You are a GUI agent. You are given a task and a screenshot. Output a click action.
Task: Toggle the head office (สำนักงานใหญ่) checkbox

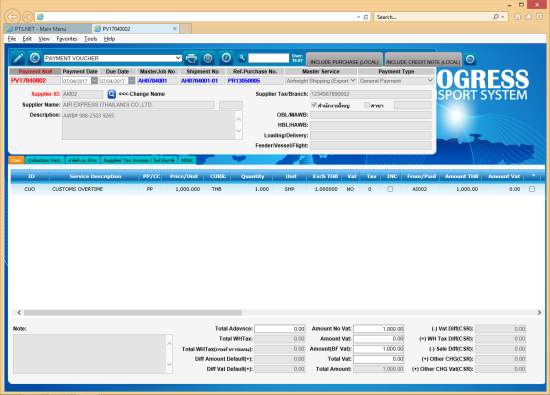click(x=314, y=105)
